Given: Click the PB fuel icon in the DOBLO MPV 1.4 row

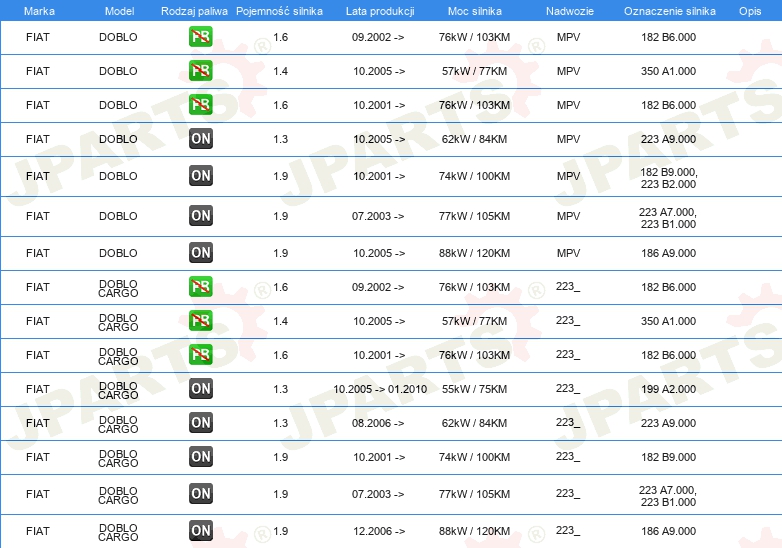Looking at the screenshot, I should click(200, 71).
